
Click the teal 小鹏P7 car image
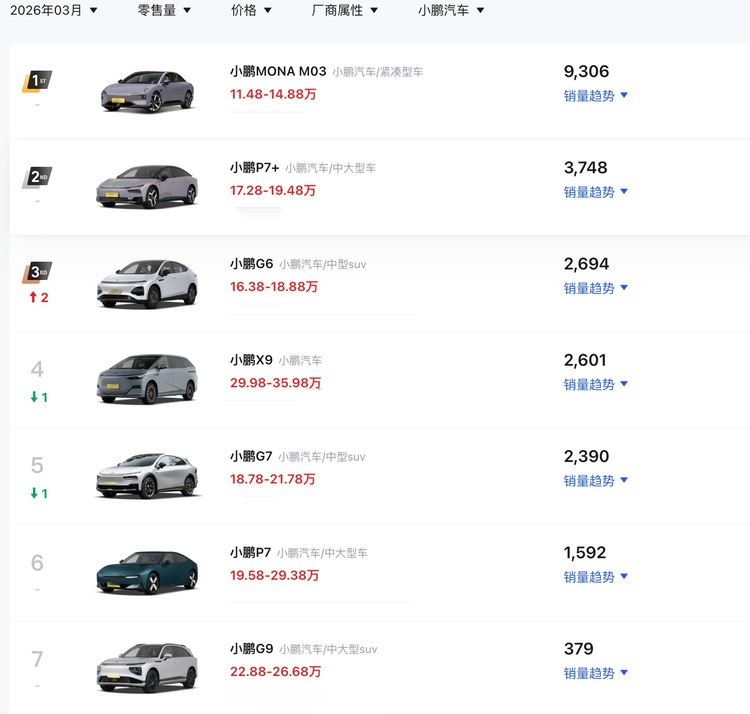pyautogui.click(x=147, y=572)
